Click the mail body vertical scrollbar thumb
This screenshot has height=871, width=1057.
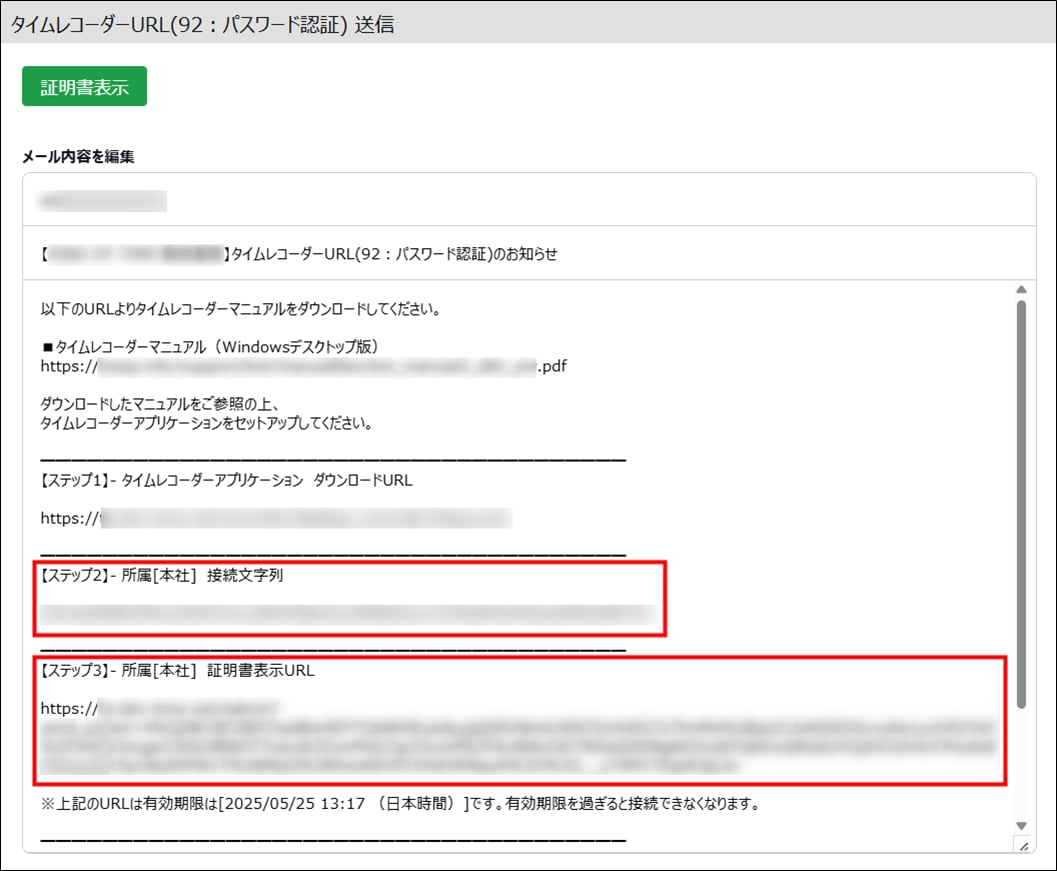click(1021, 500)
